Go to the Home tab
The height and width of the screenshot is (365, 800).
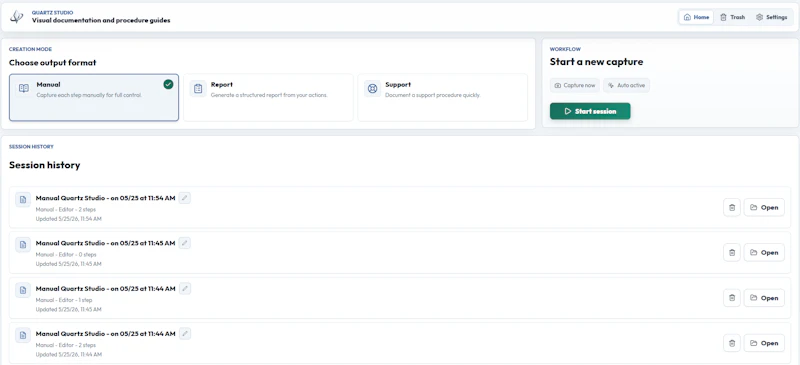(696, 17)
